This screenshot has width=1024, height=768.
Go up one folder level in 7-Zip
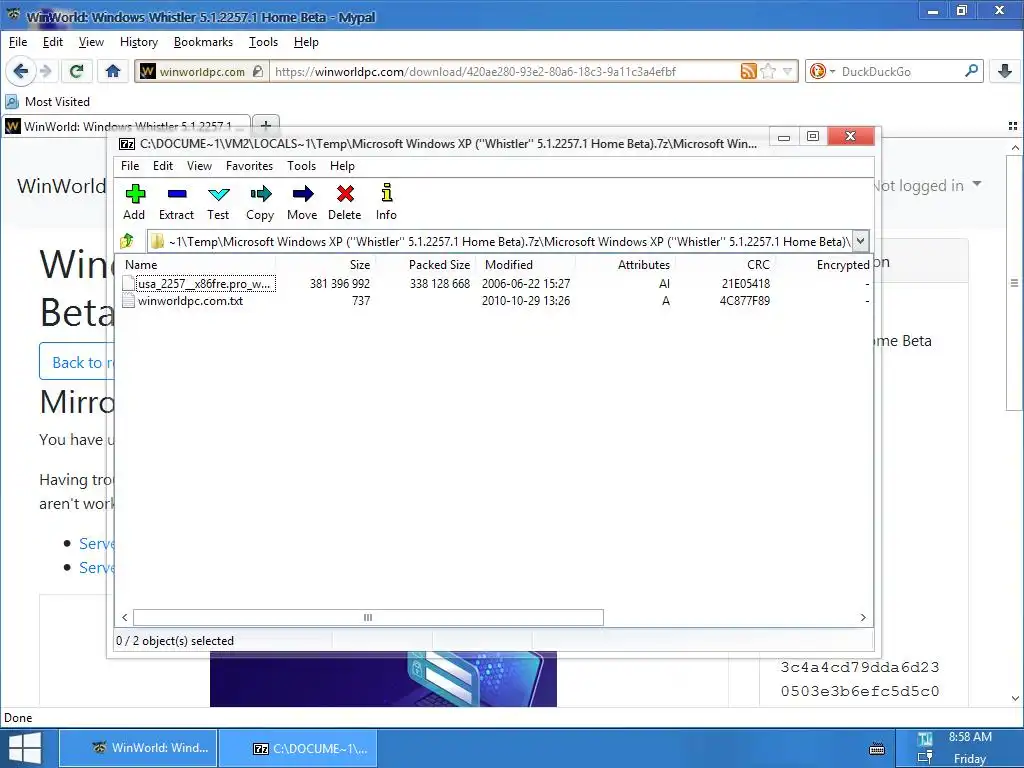pyautogui.click(x=127, y=241)
